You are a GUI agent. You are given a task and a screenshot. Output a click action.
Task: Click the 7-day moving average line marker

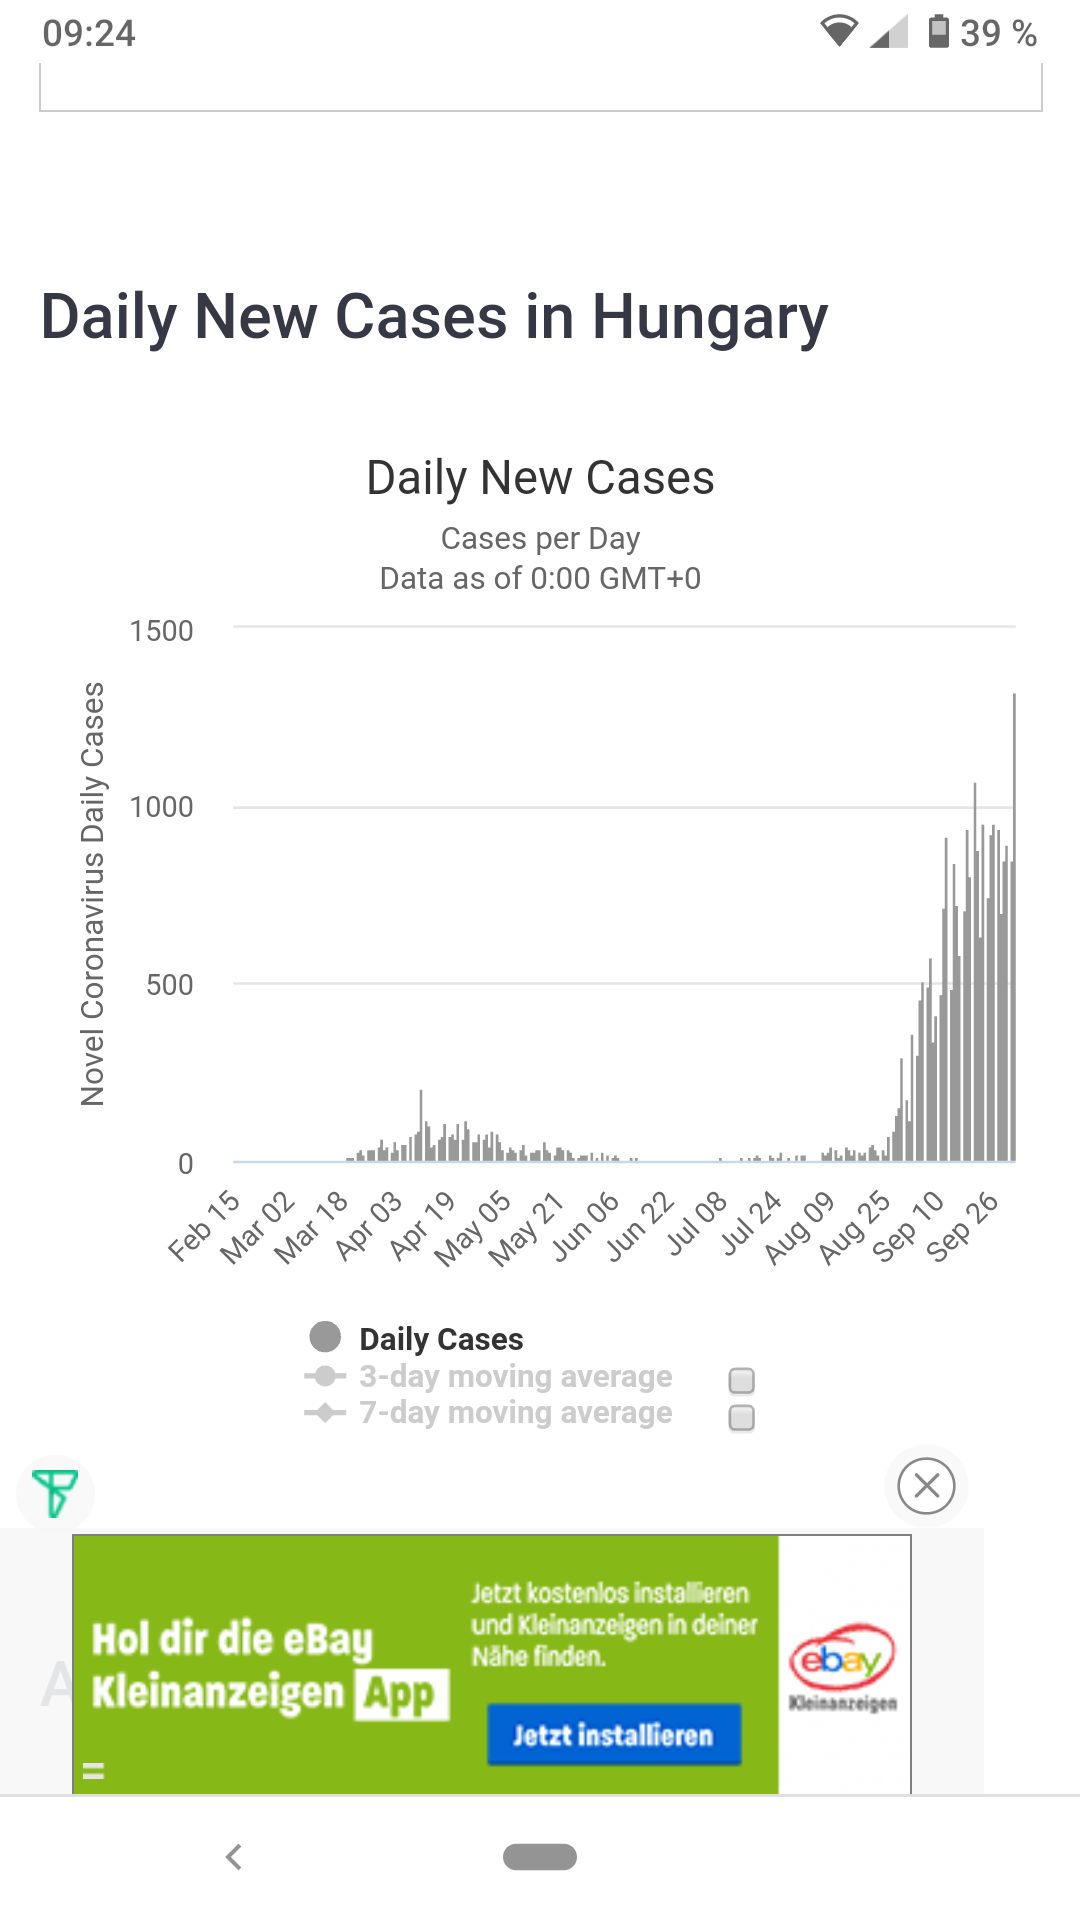click(325, 1413)
